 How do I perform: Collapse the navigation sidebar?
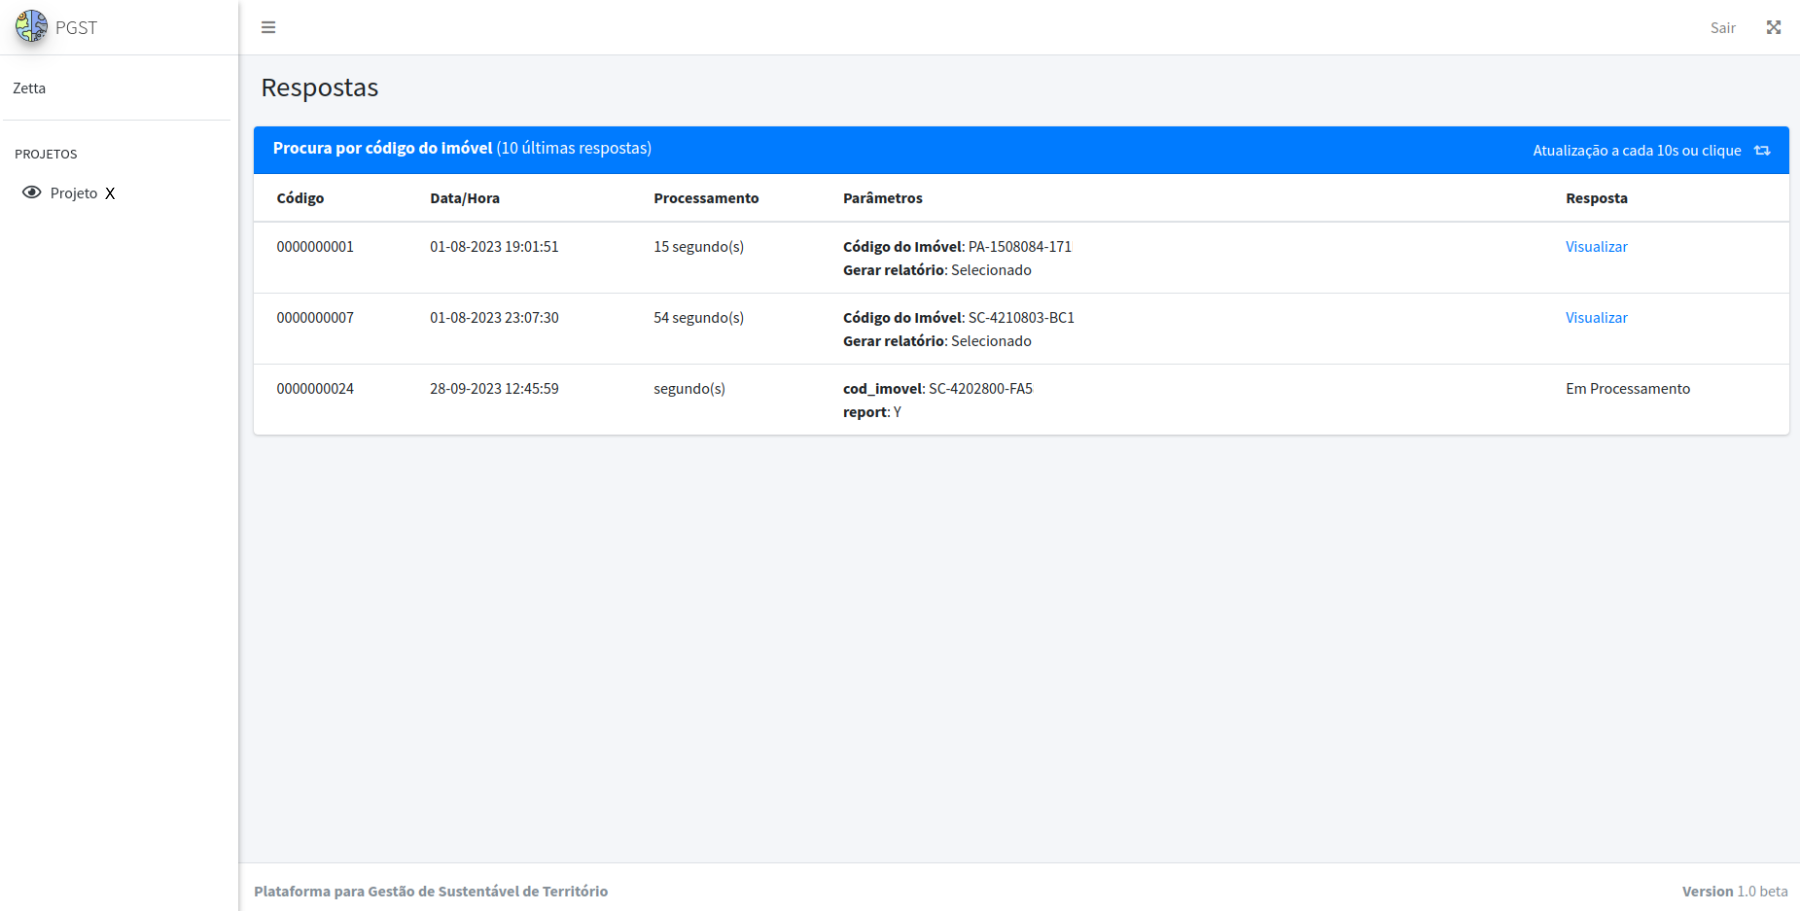click(x=268, y=27)
